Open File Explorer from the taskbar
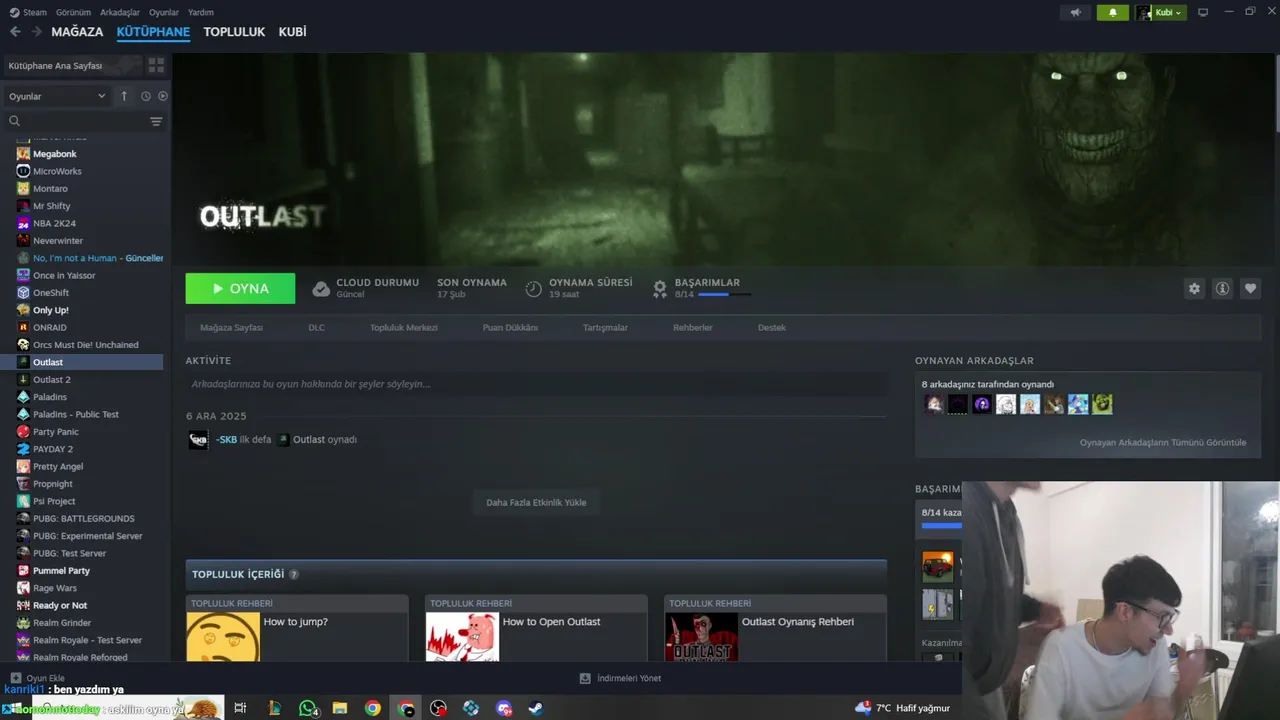Screen dimensions: 1280x720 340,708
